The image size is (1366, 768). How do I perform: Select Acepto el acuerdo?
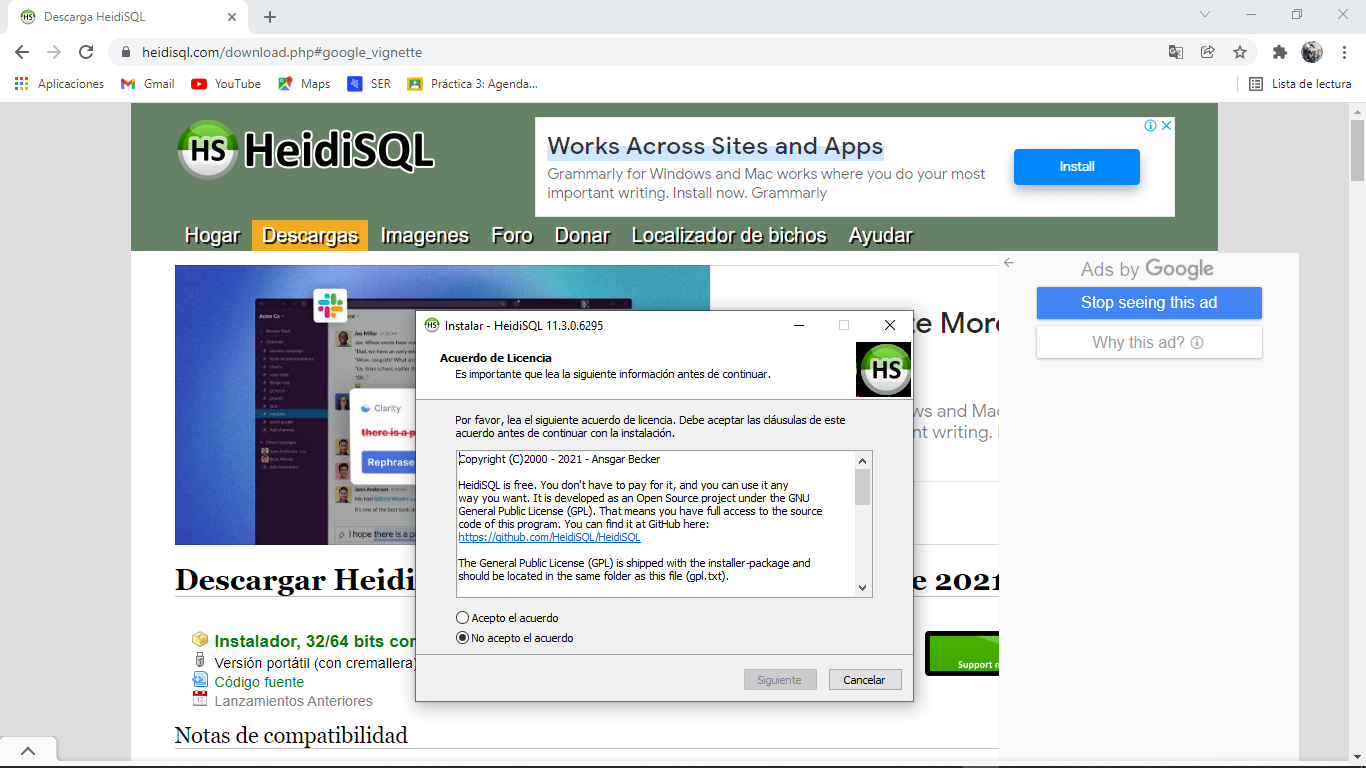460,618
